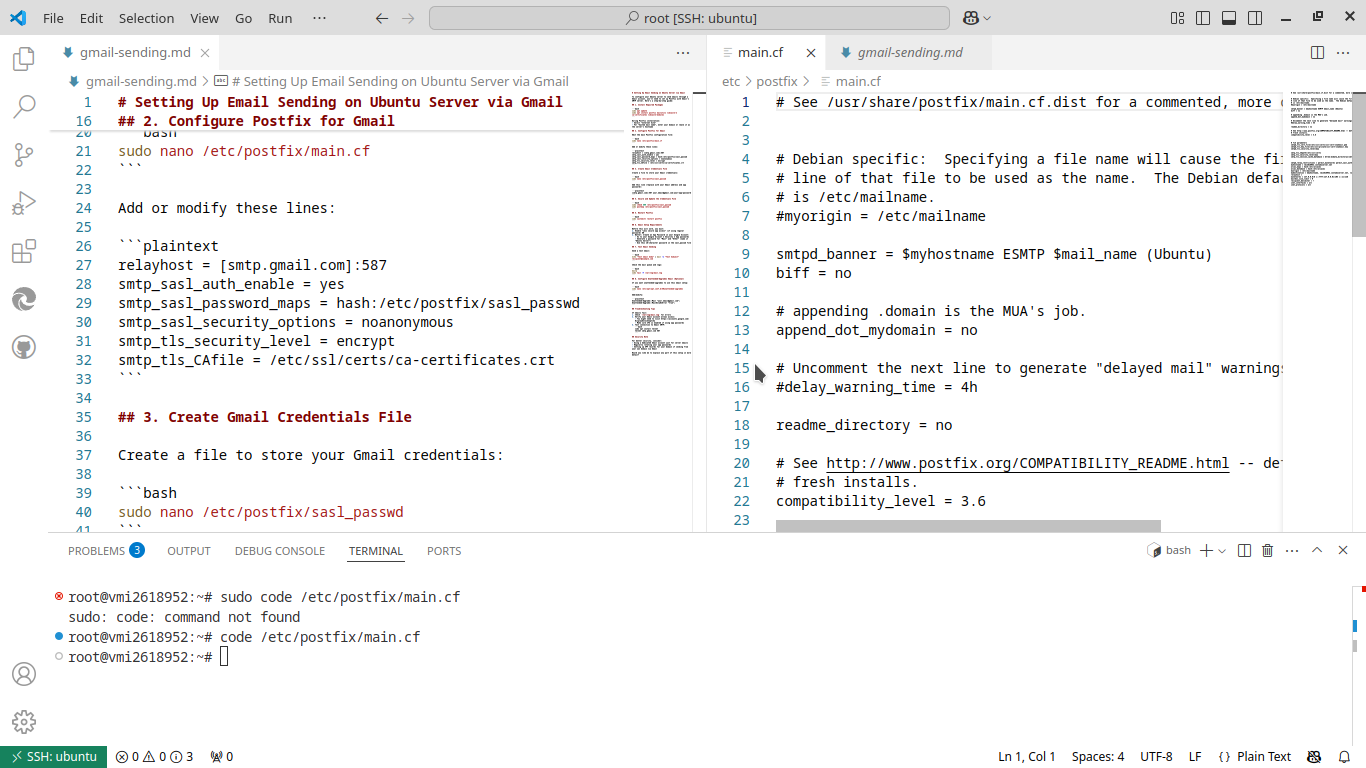Change language mode from Plain Text
This screenshot has height=768, width=1366.
pos(1264,757)
